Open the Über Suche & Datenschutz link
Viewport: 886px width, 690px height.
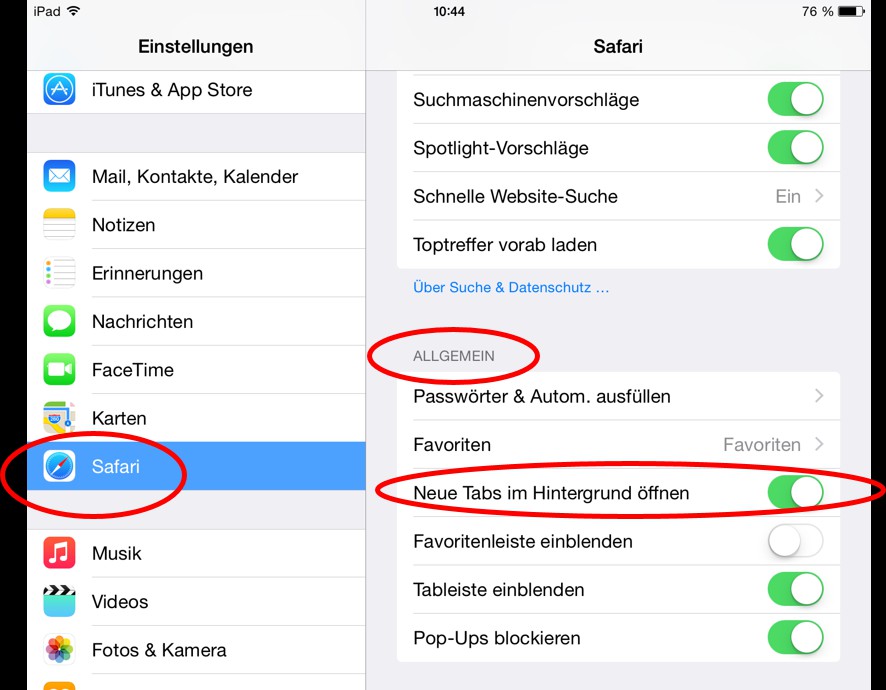(x=511, y=288)
